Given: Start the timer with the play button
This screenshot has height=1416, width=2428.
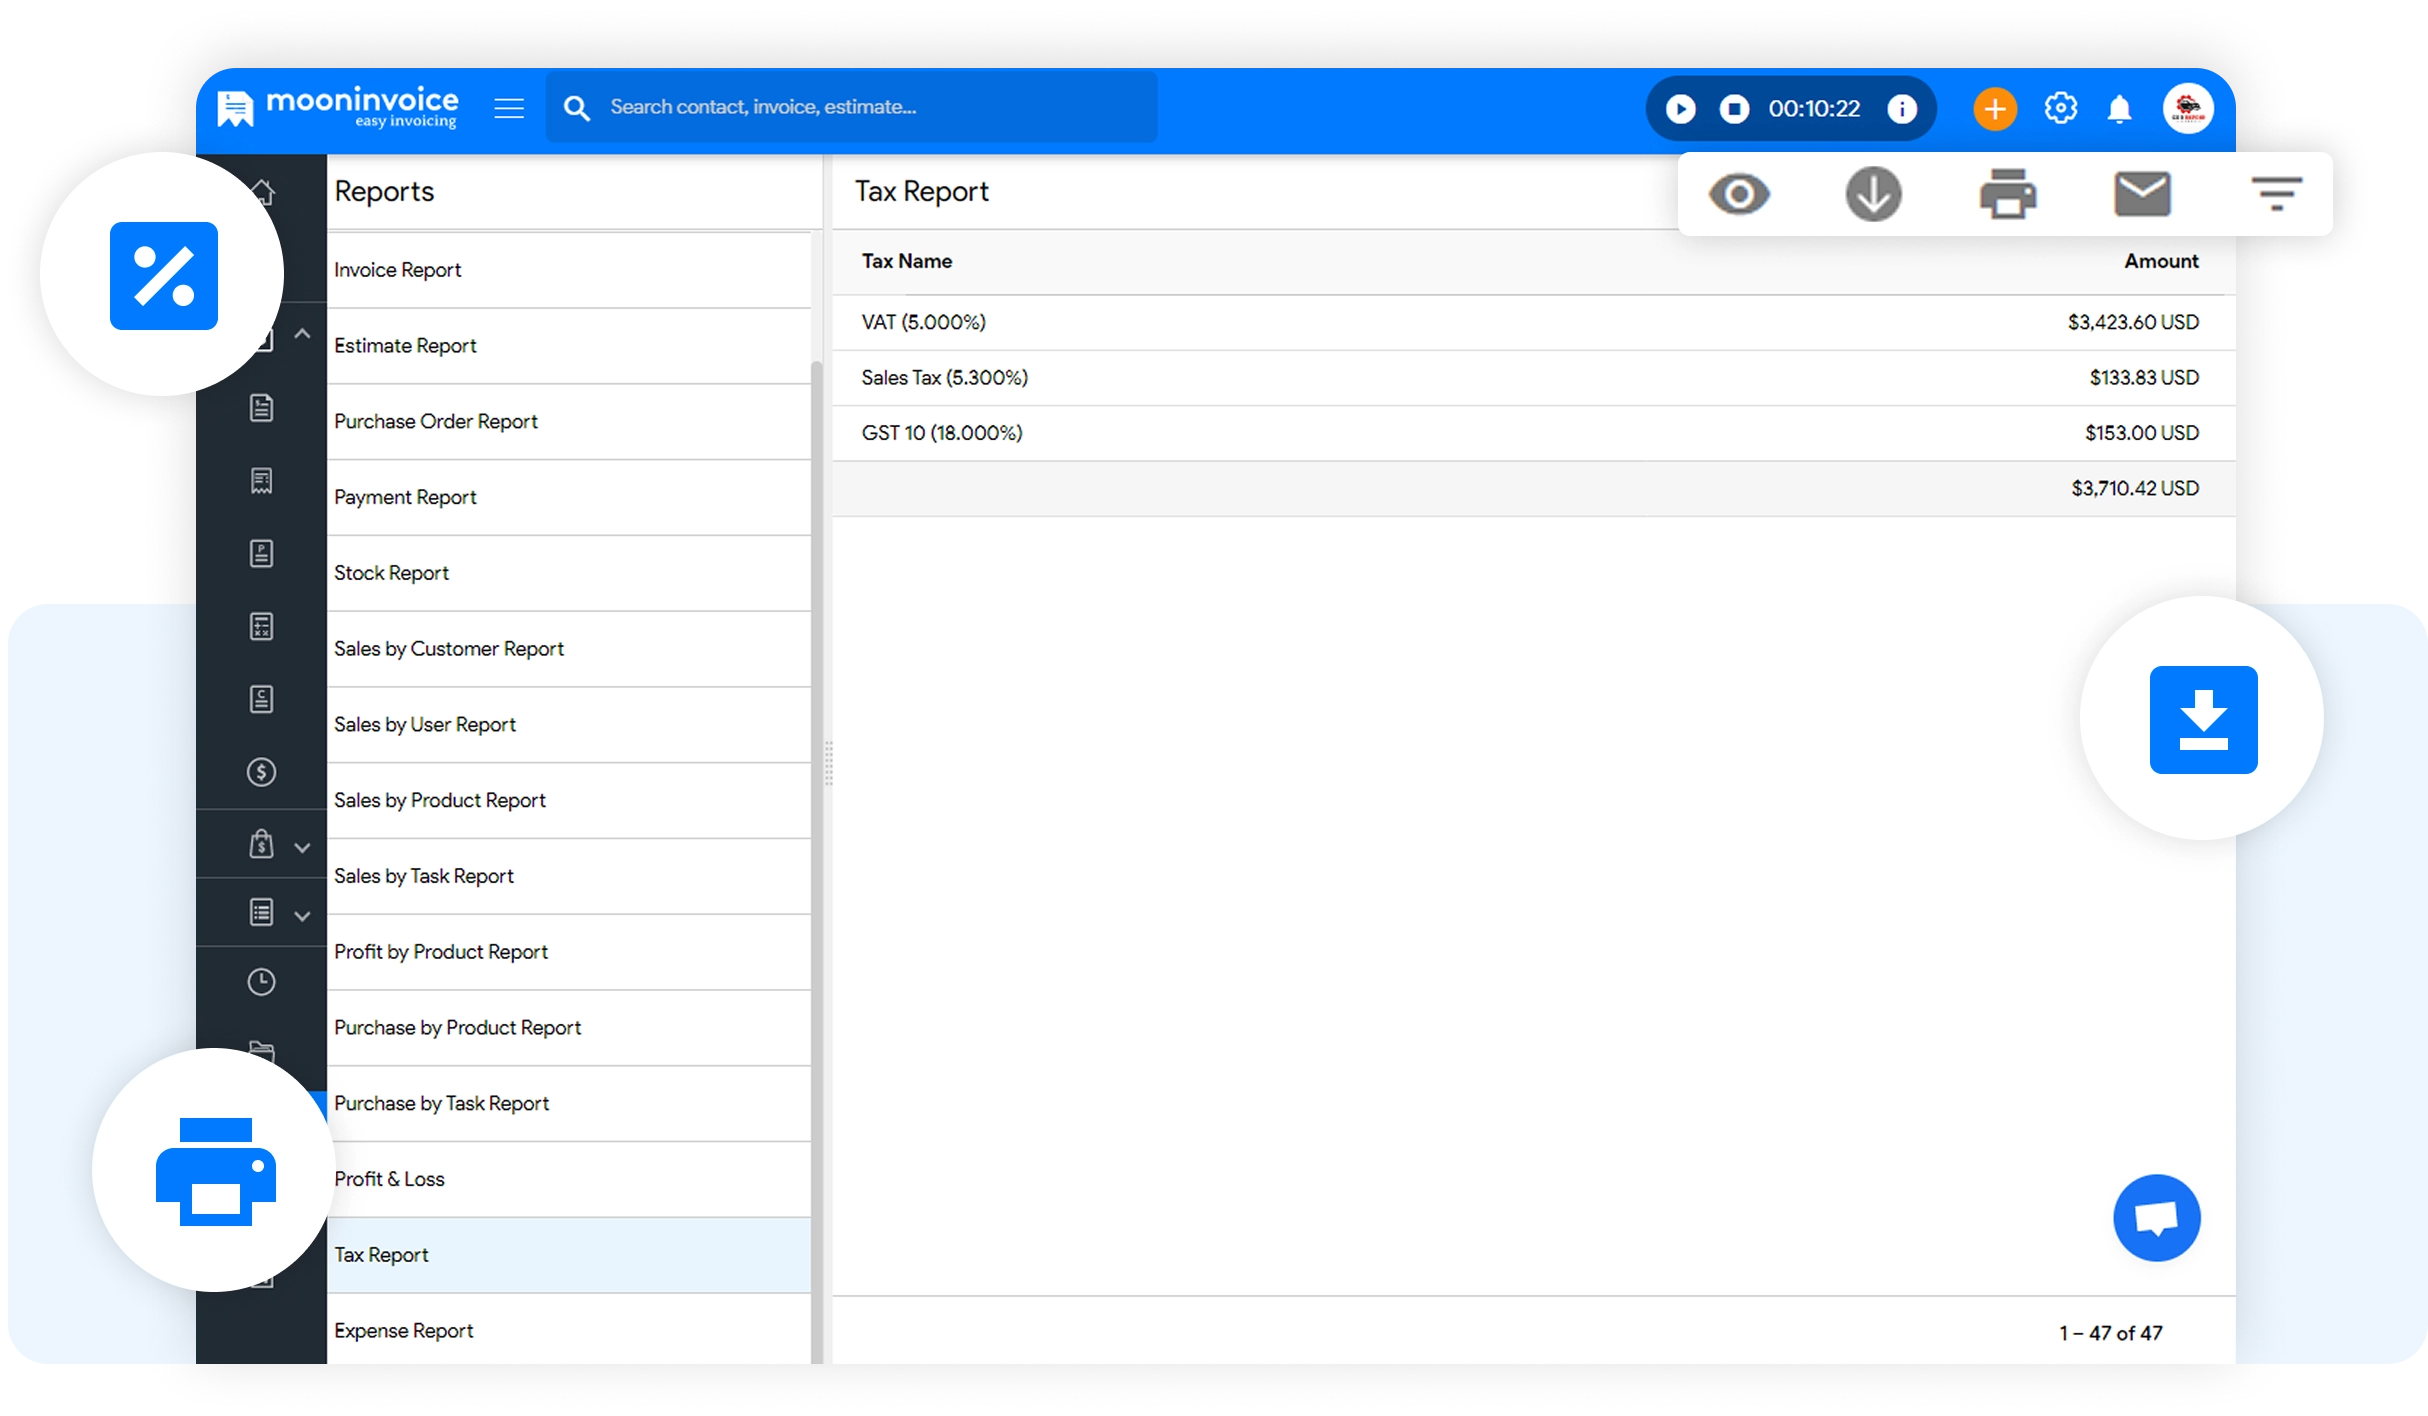Looking at the screenshot, I should (1681, 109).
